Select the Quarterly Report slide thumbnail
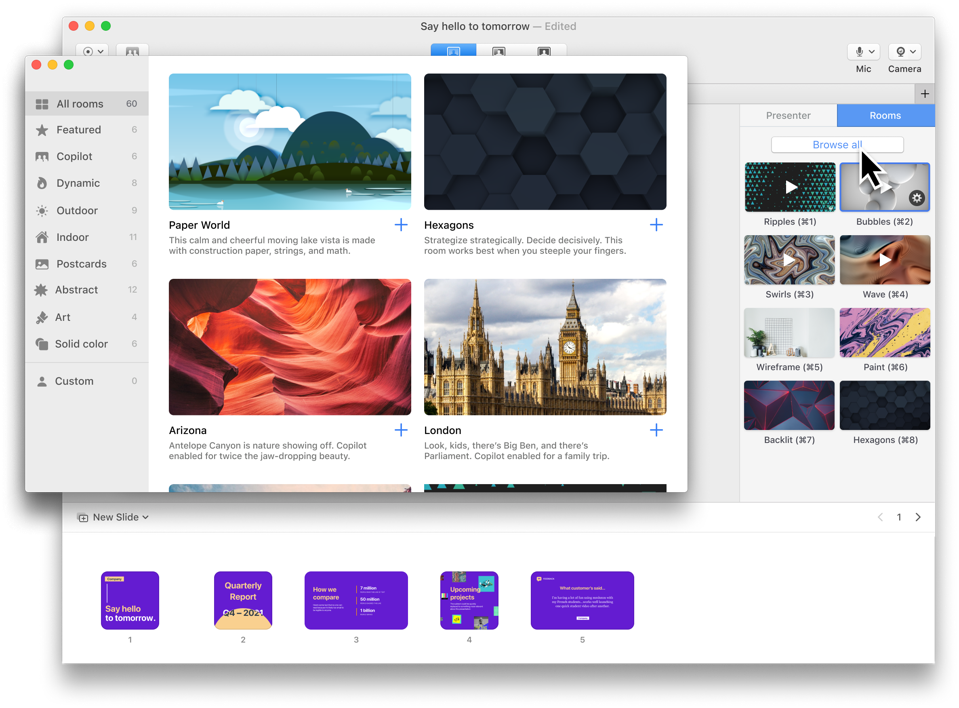 pyautogui.click(x=243, y=600)
